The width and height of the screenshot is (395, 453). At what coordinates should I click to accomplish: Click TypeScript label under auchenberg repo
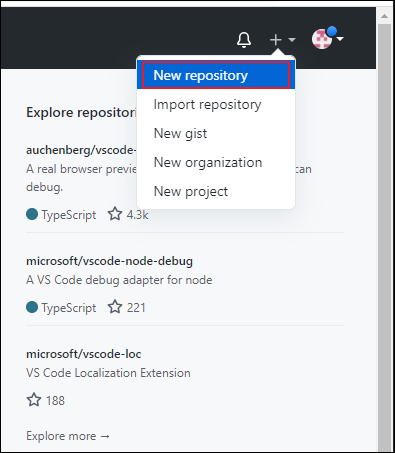coord(69,215)
